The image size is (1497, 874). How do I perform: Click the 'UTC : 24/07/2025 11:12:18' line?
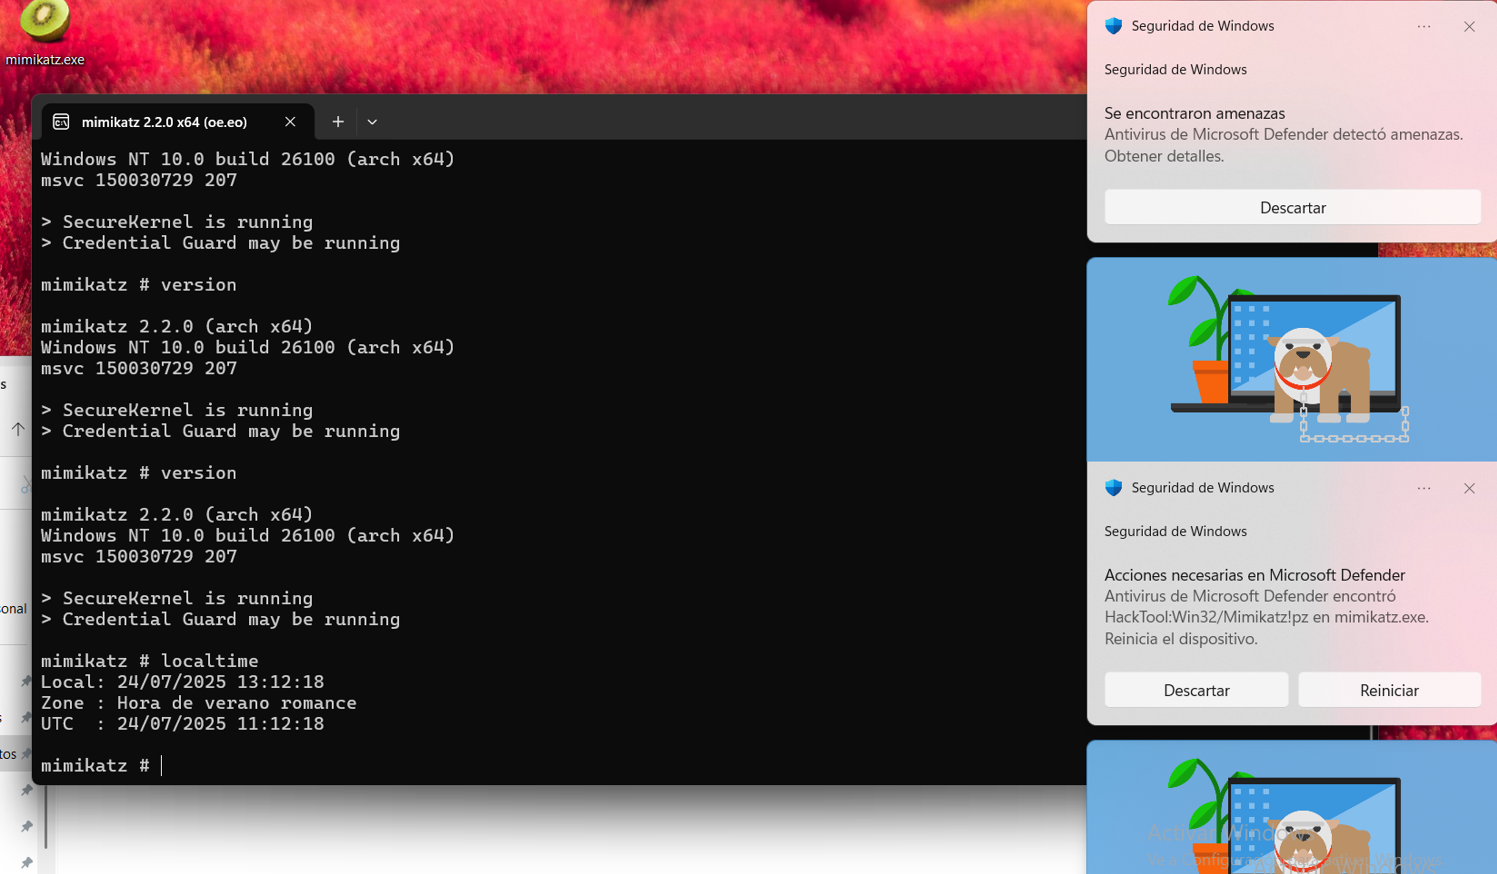(182, 724)
